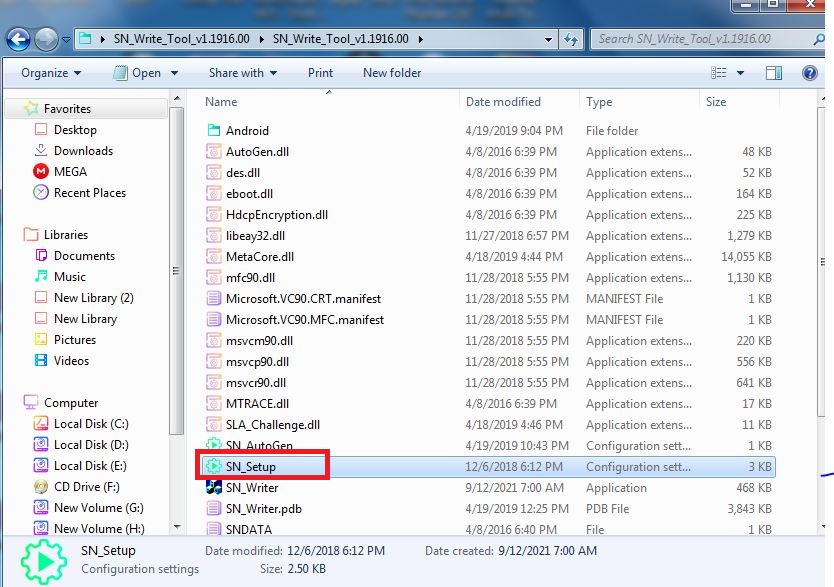Select the MTRACE.dll file icon
The image size is (834, 587).
(213, 404)
